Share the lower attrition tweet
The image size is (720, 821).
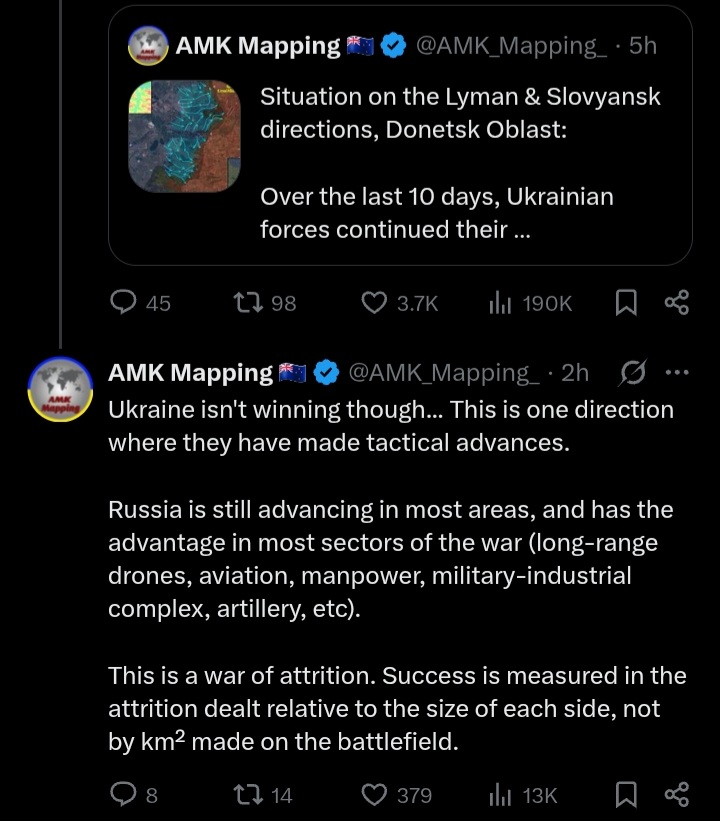[x=677, y=794]
